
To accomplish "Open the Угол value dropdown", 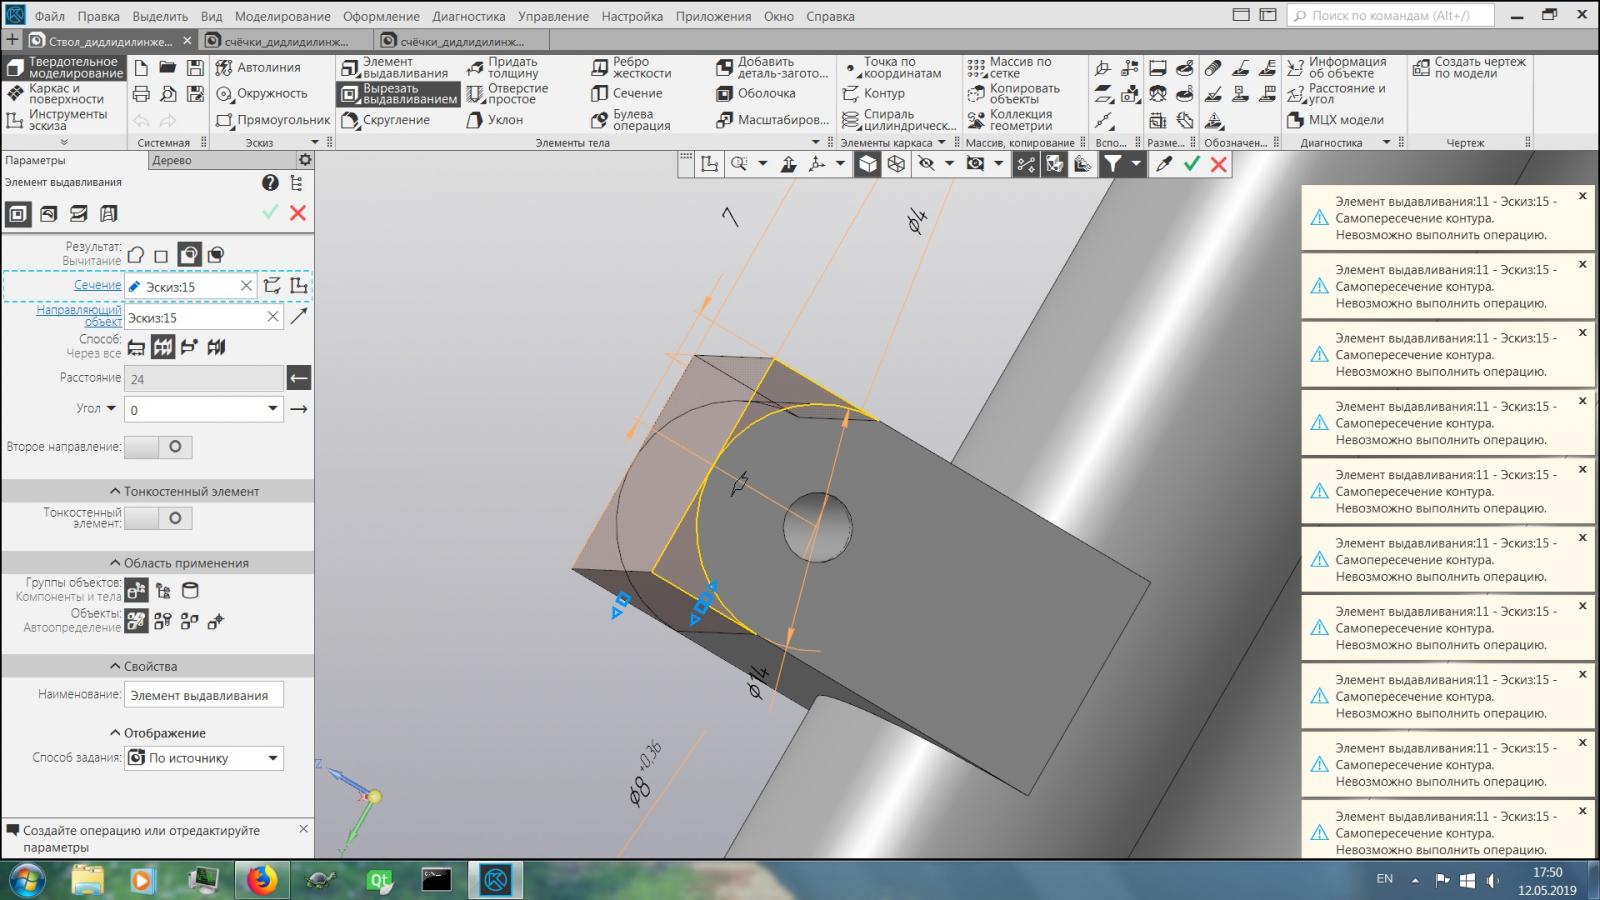I will click(x=272, y=409).
